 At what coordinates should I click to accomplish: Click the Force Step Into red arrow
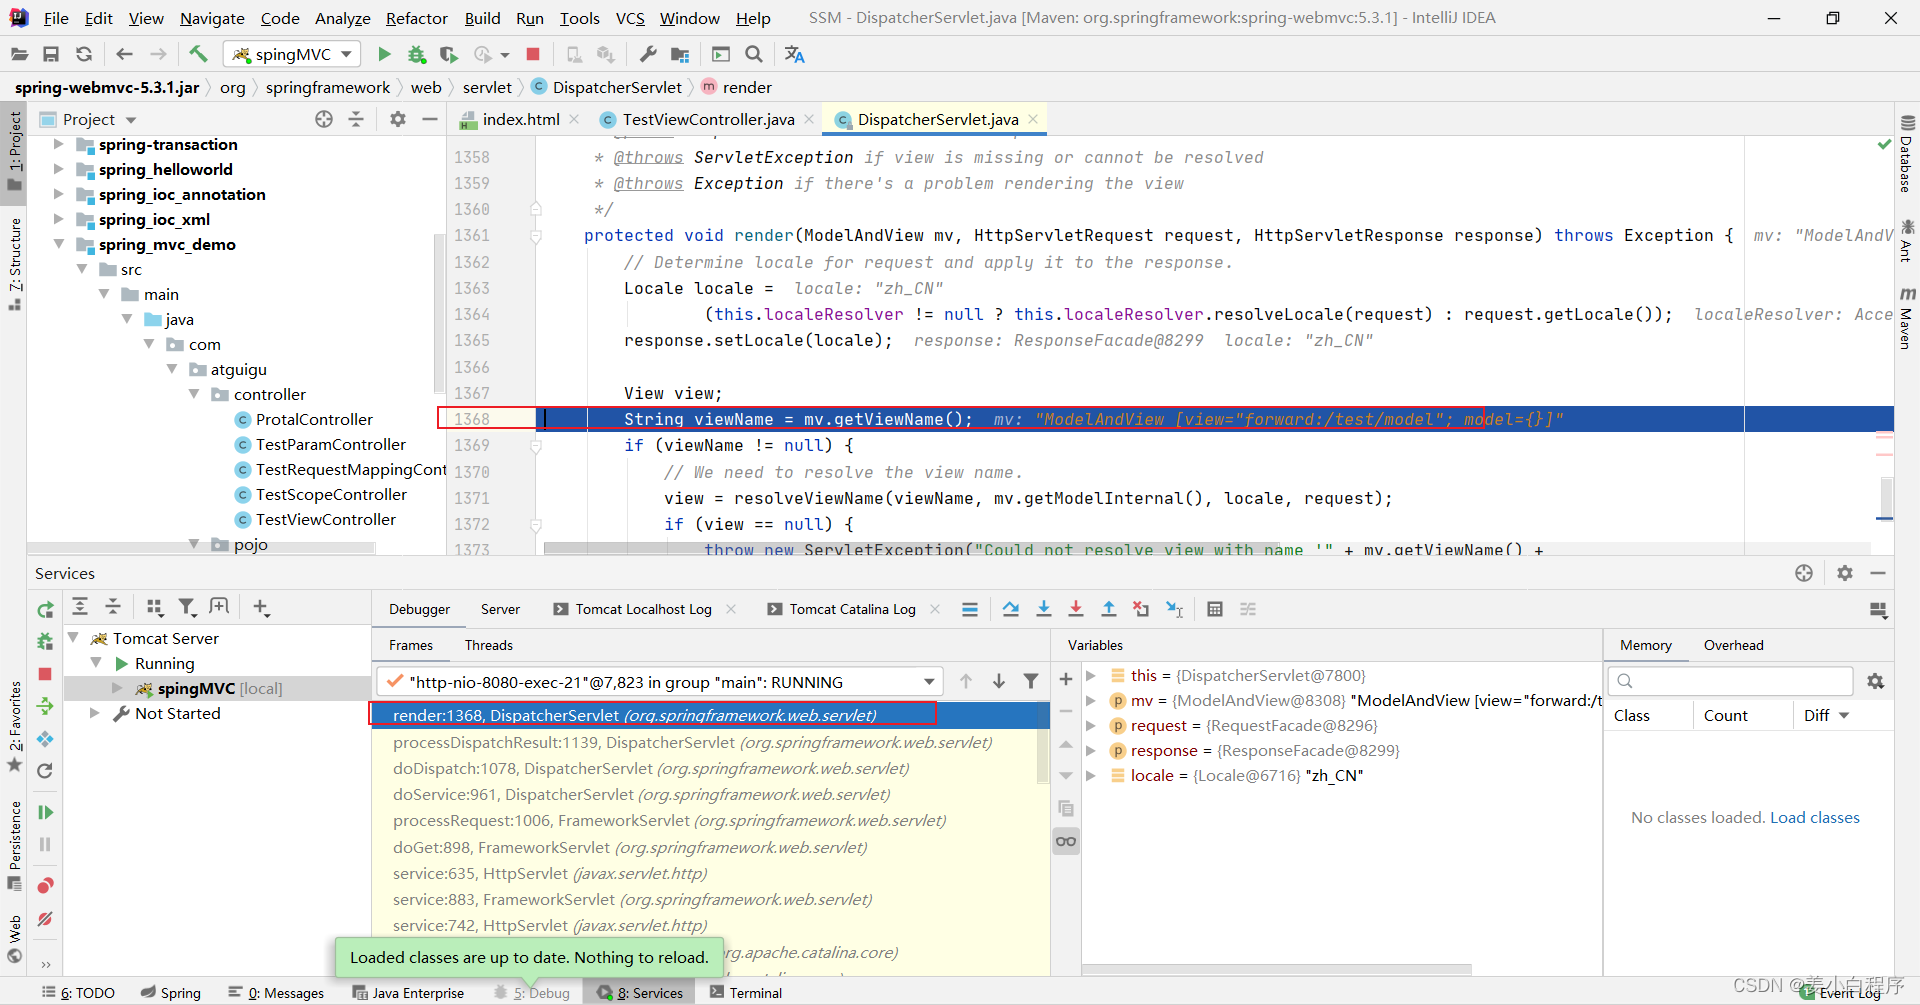(1076, 609)
